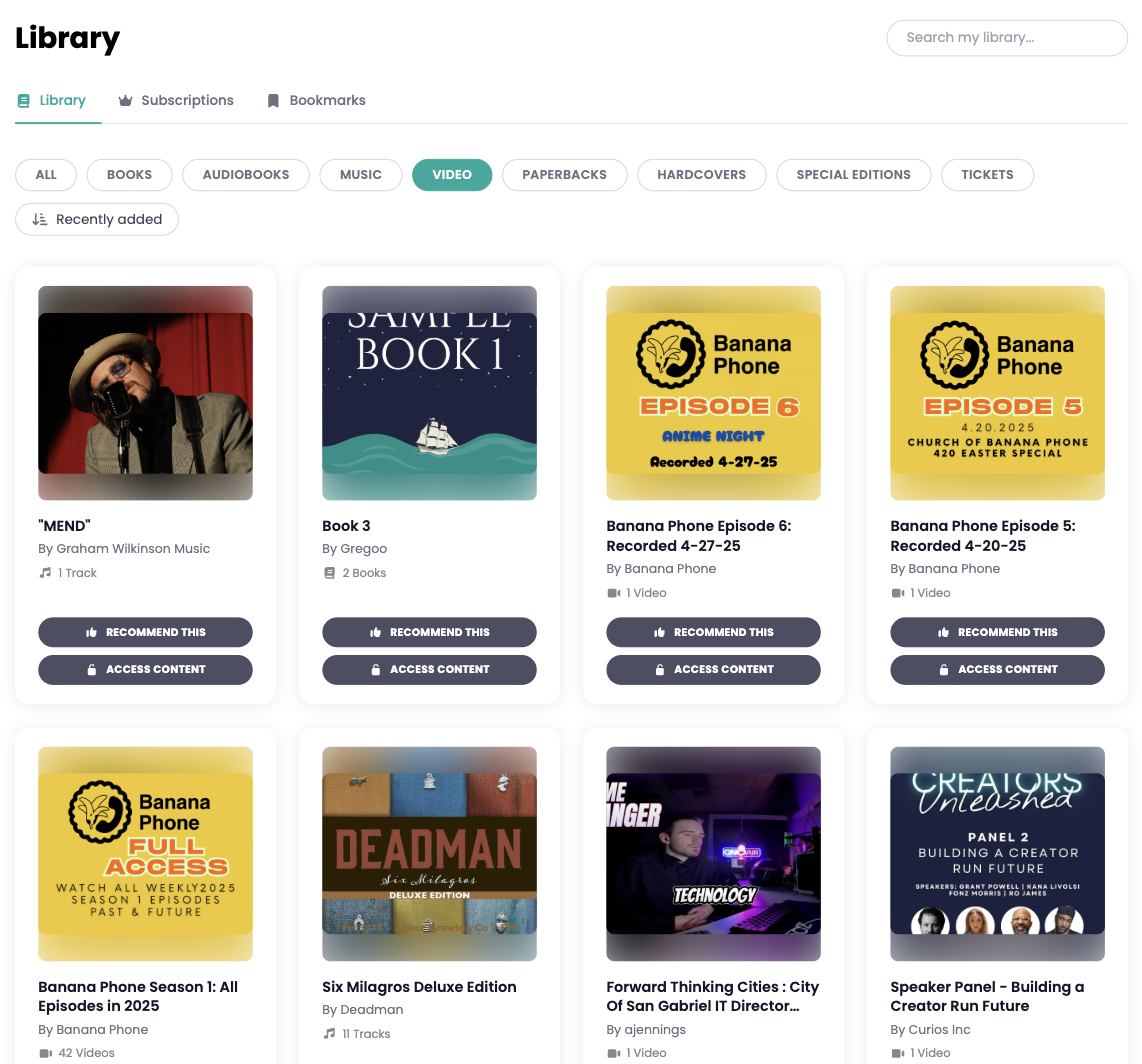Access content for Book 3

pos(430,669)
